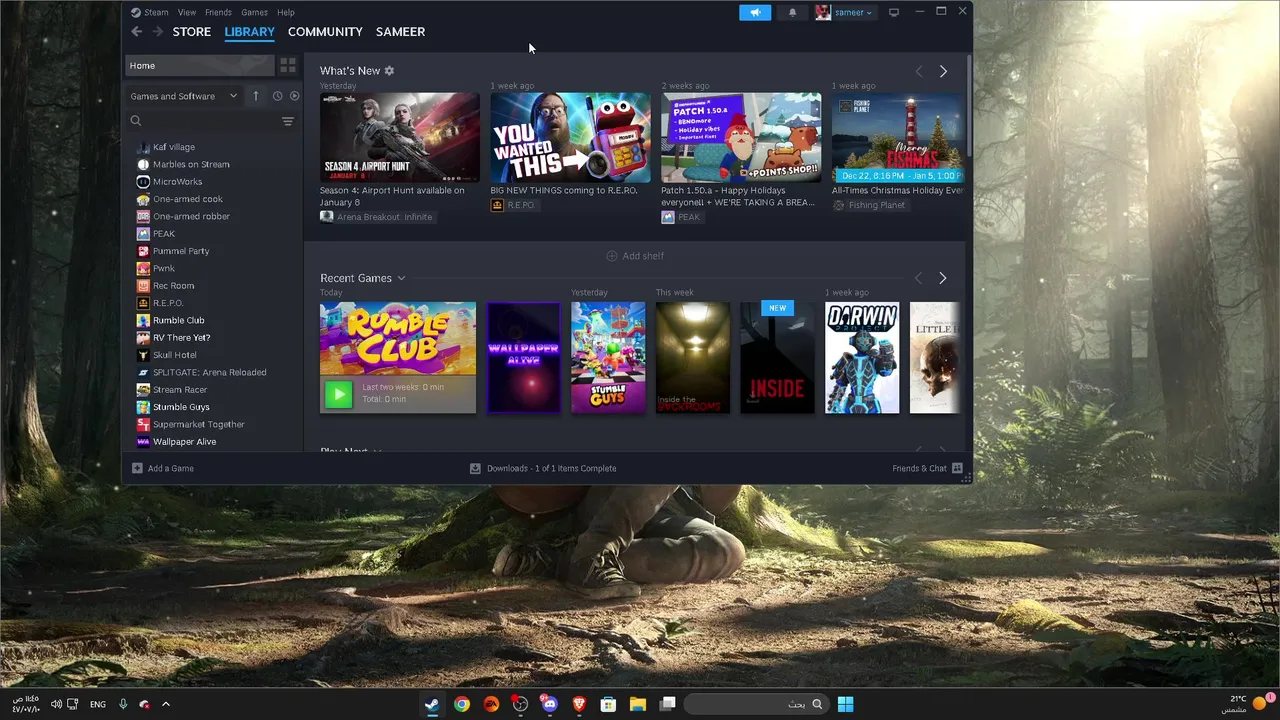Toggle the microphone icon in system tray
Screen dimensions: 1280x720
pyautogui.click(x=123, y=704)
